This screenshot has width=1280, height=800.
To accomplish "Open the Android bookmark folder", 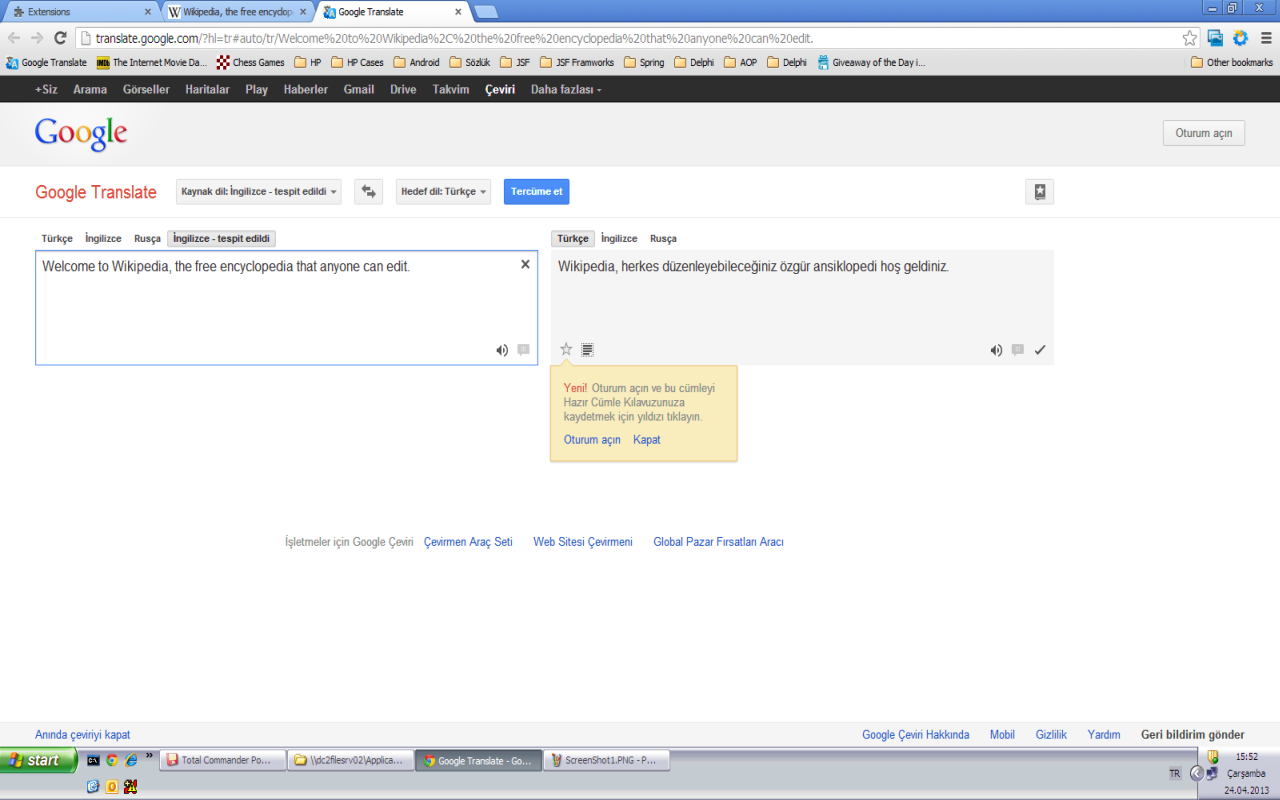I will click(416, 62).
